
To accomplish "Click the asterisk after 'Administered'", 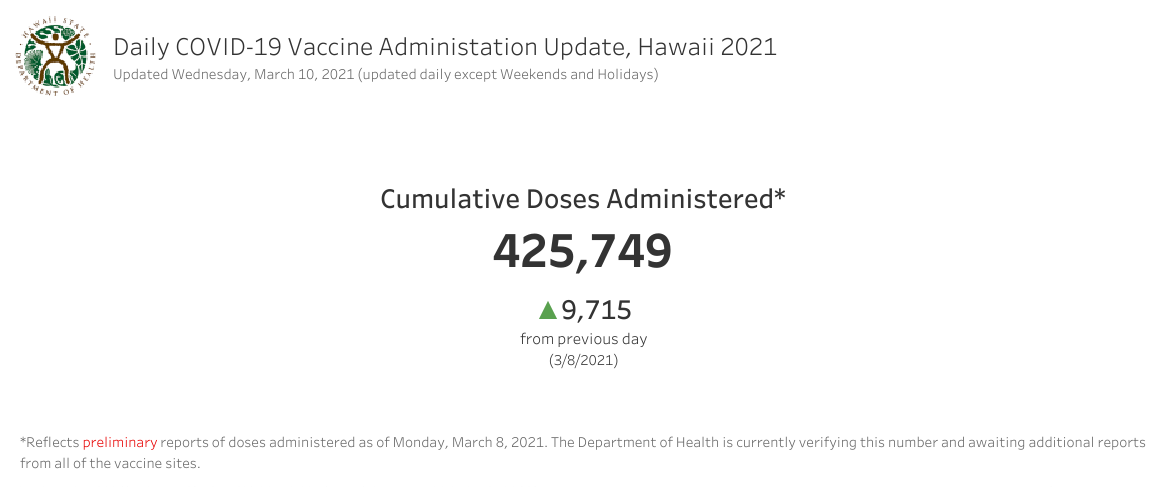I will click(x=780, y=195).
